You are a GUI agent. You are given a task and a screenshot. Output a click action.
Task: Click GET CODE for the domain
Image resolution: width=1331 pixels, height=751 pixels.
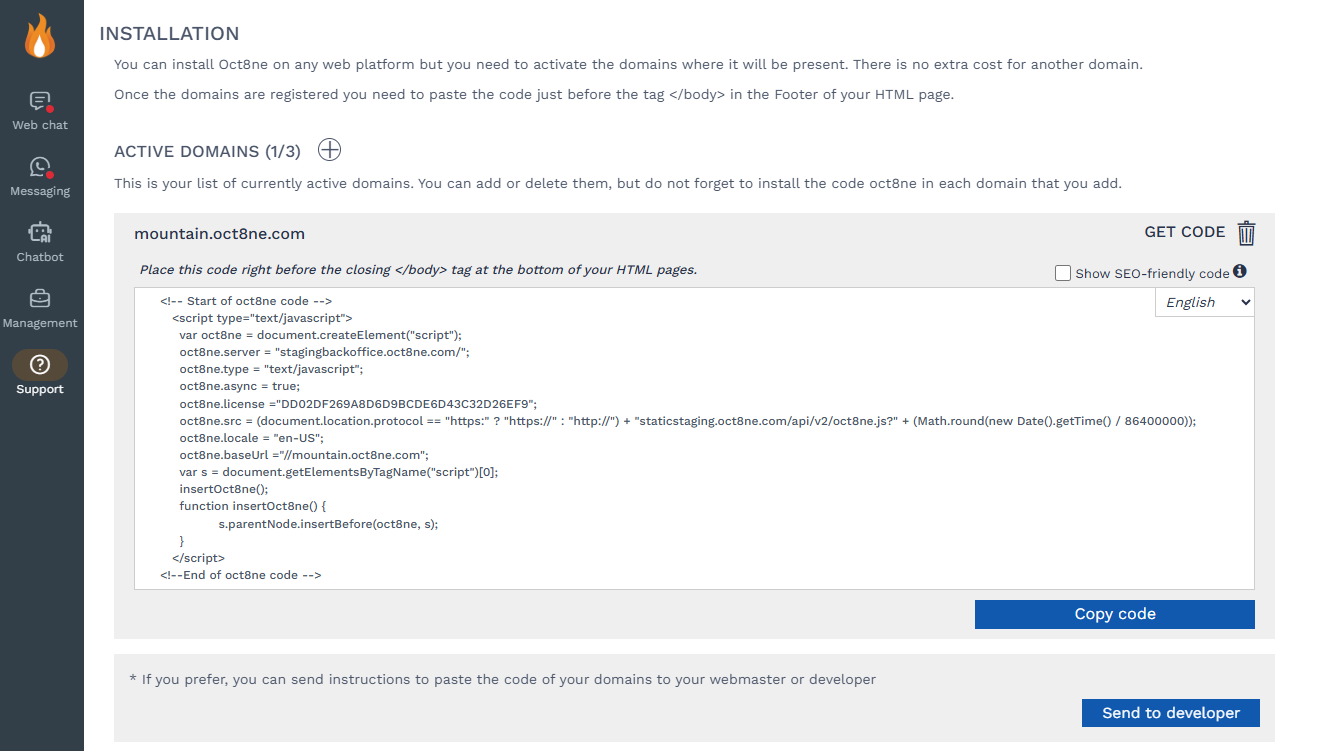(x=1184, y=232)
